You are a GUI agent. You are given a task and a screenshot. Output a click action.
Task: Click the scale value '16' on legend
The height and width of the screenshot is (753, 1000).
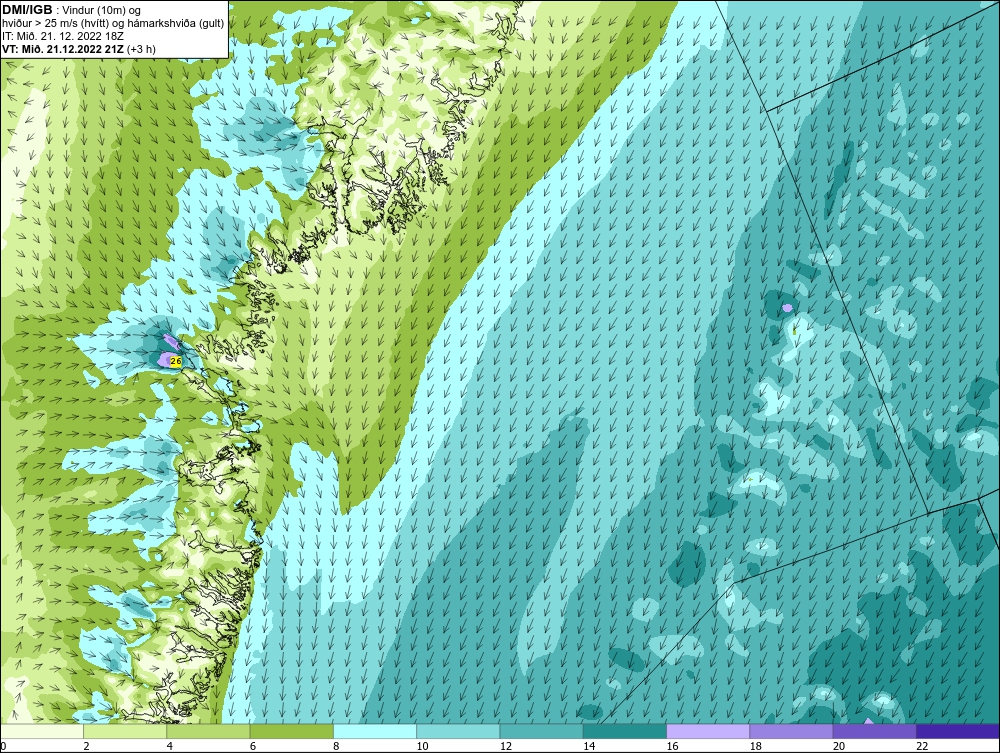(x=673, y=747)
